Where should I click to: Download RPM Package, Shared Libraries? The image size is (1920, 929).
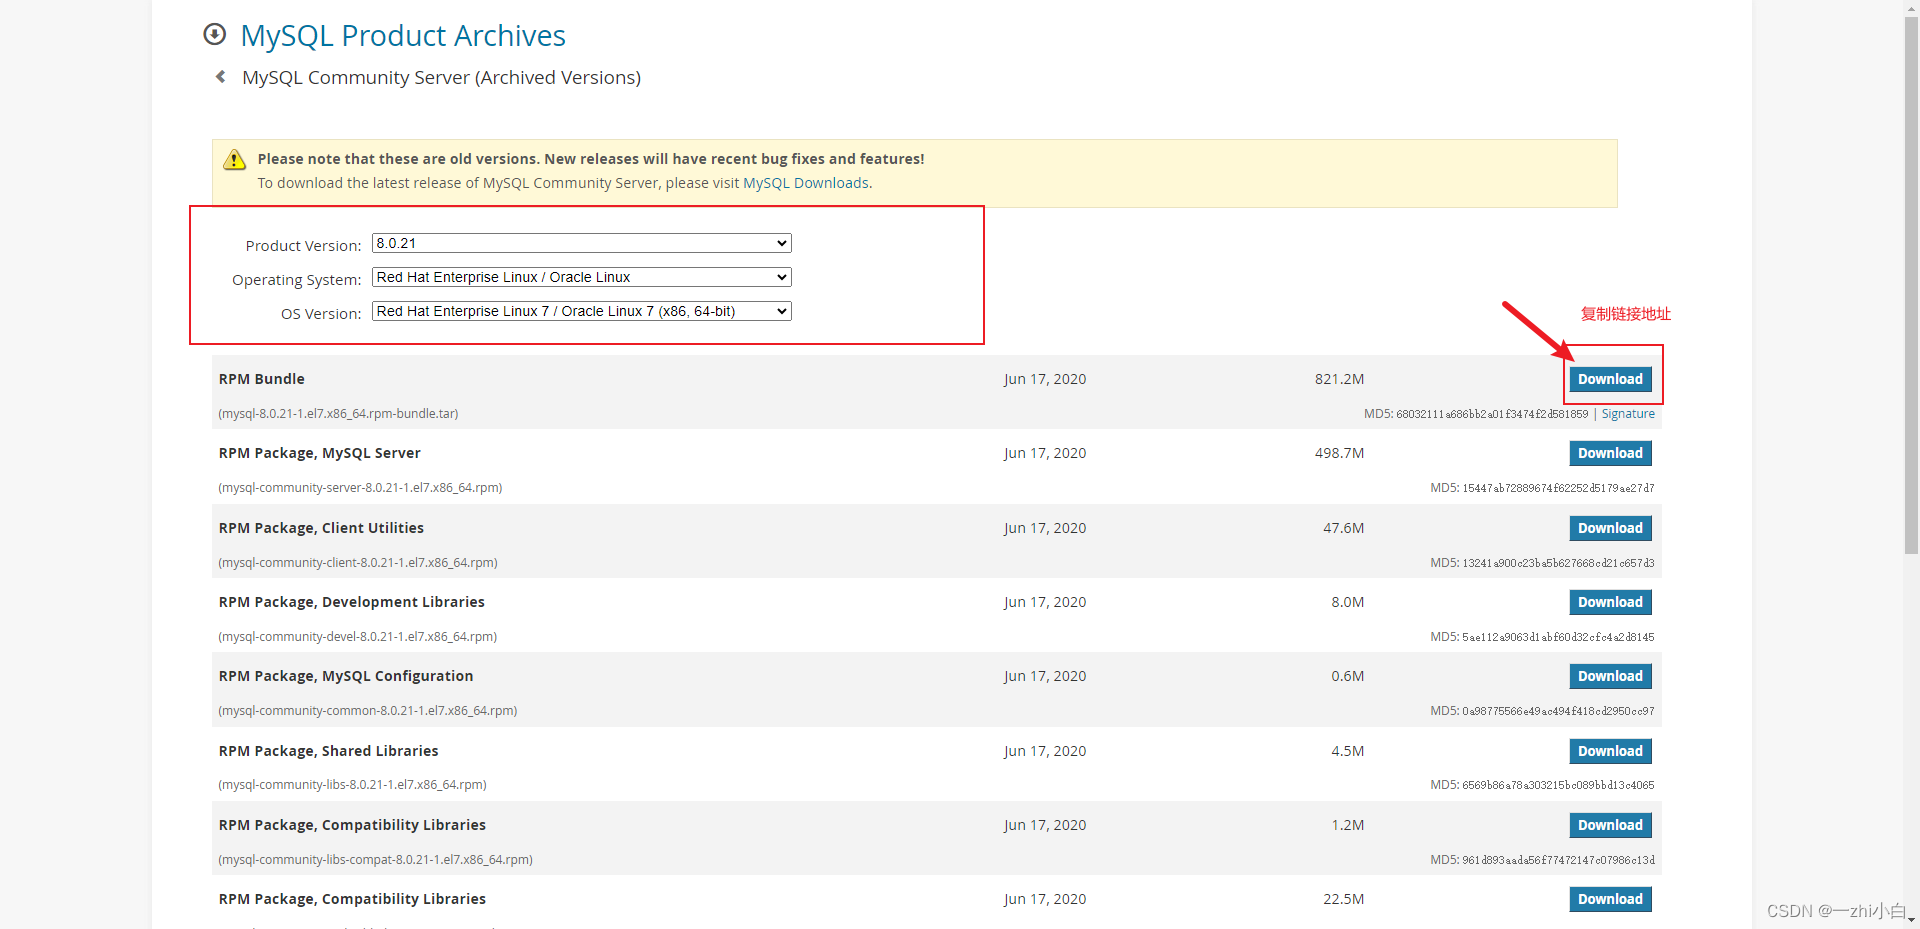[1610, 751]
